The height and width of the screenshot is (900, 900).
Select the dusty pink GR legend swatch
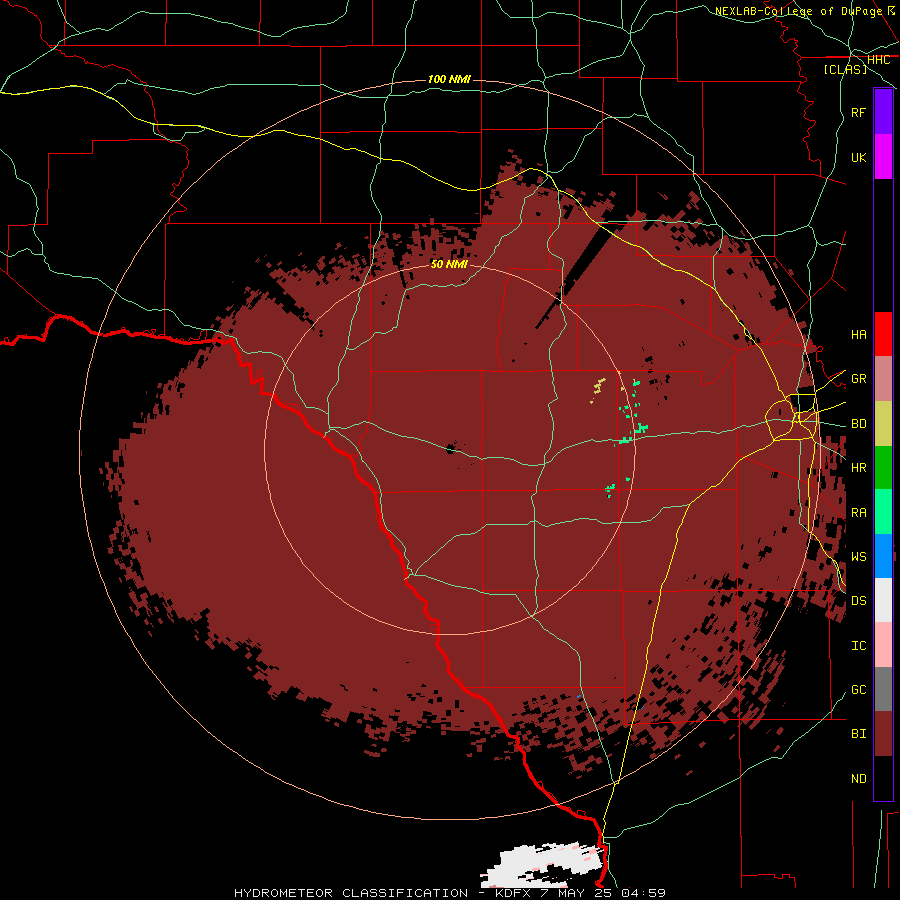click(883, 378)
